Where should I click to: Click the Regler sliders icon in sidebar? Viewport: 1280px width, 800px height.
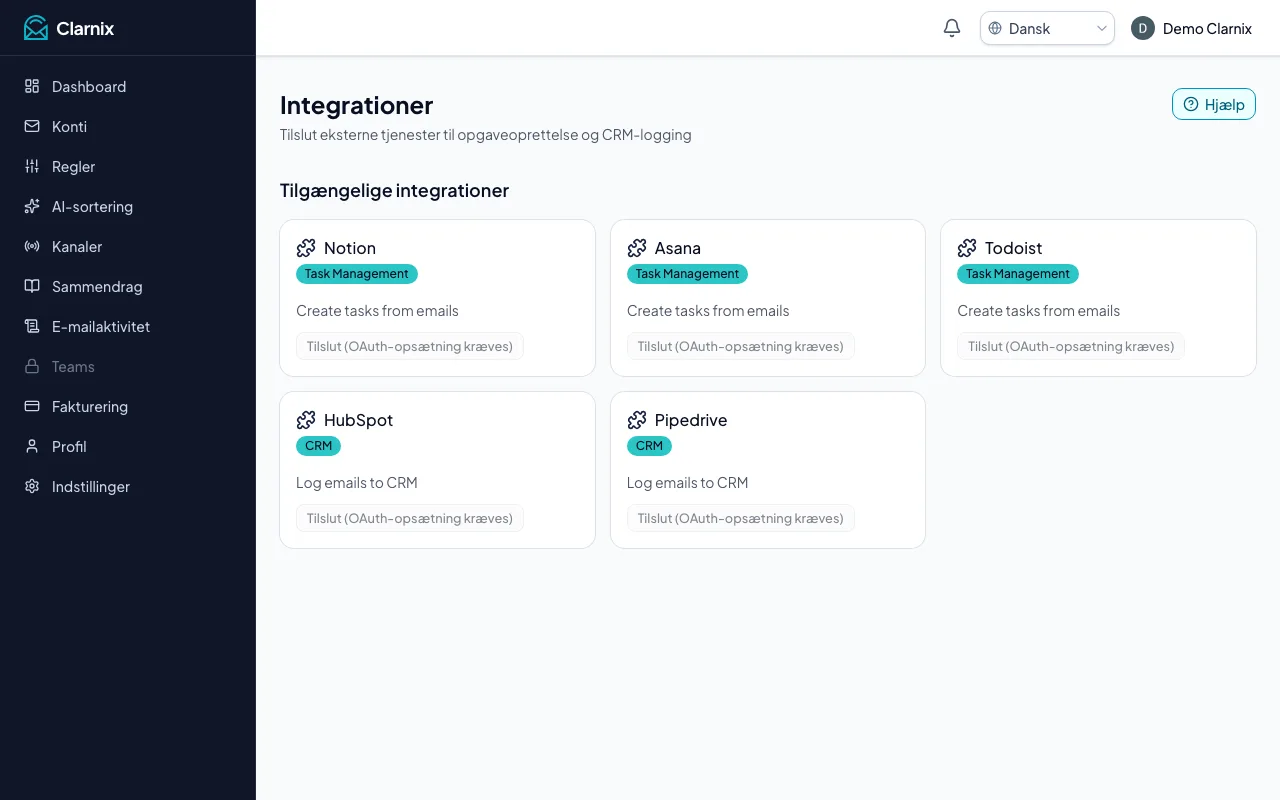click(32, 166)
